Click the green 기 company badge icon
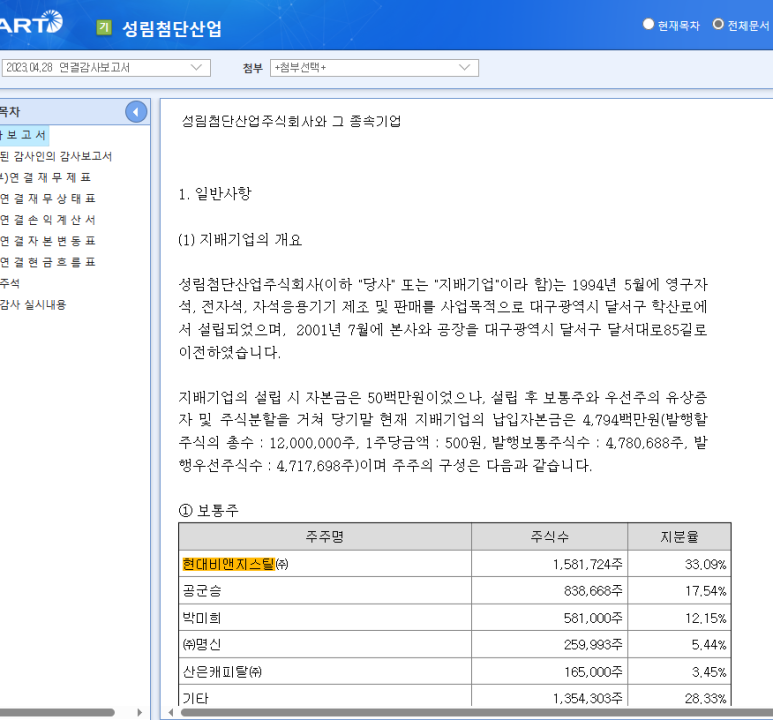 (x=104, y=28)
